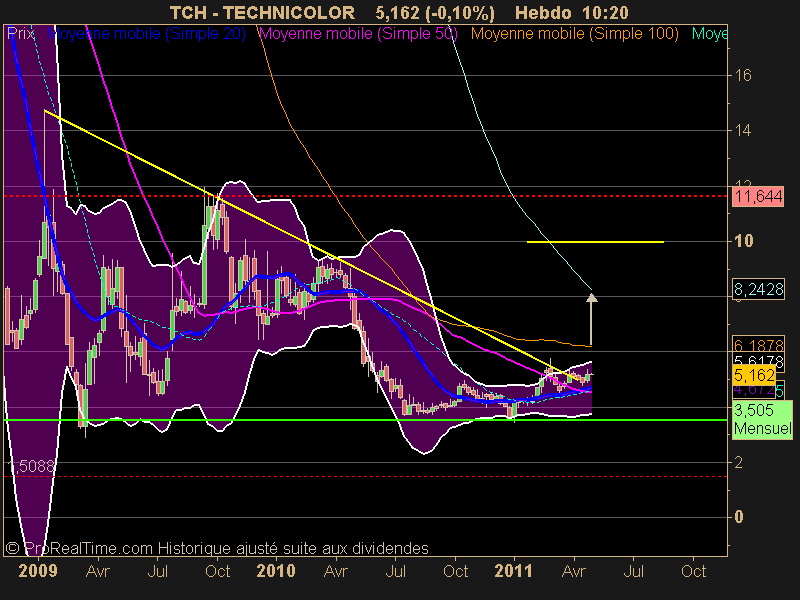Click the Jul label between 2009 and 2010
800x600 pixels.
[x=158, y=571]
